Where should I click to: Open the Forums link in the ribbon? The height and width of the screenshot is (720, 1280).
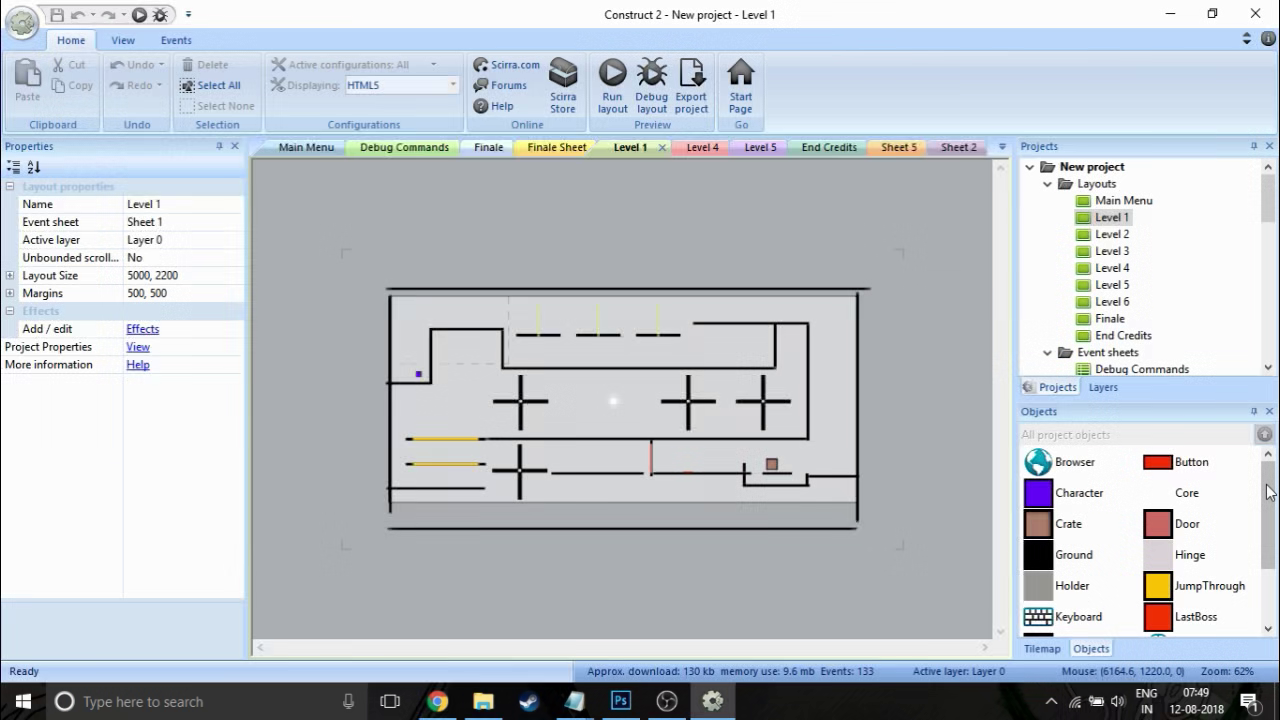point(500,85)
